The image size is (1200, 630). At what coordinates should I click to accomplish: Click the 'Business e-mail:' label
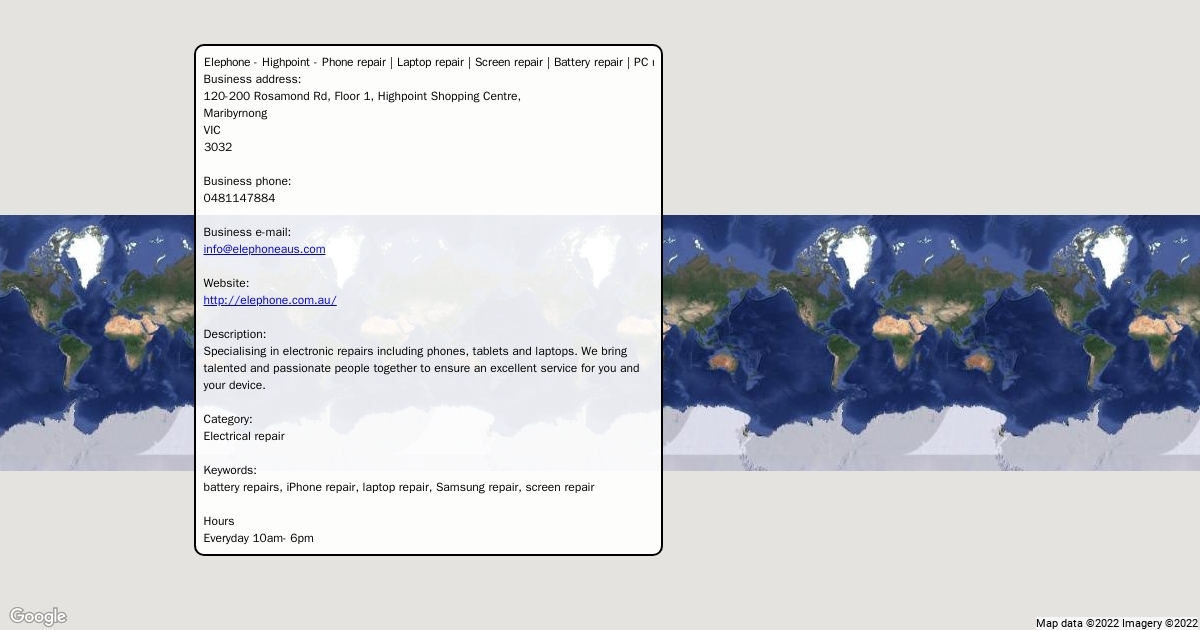(247, 232)
